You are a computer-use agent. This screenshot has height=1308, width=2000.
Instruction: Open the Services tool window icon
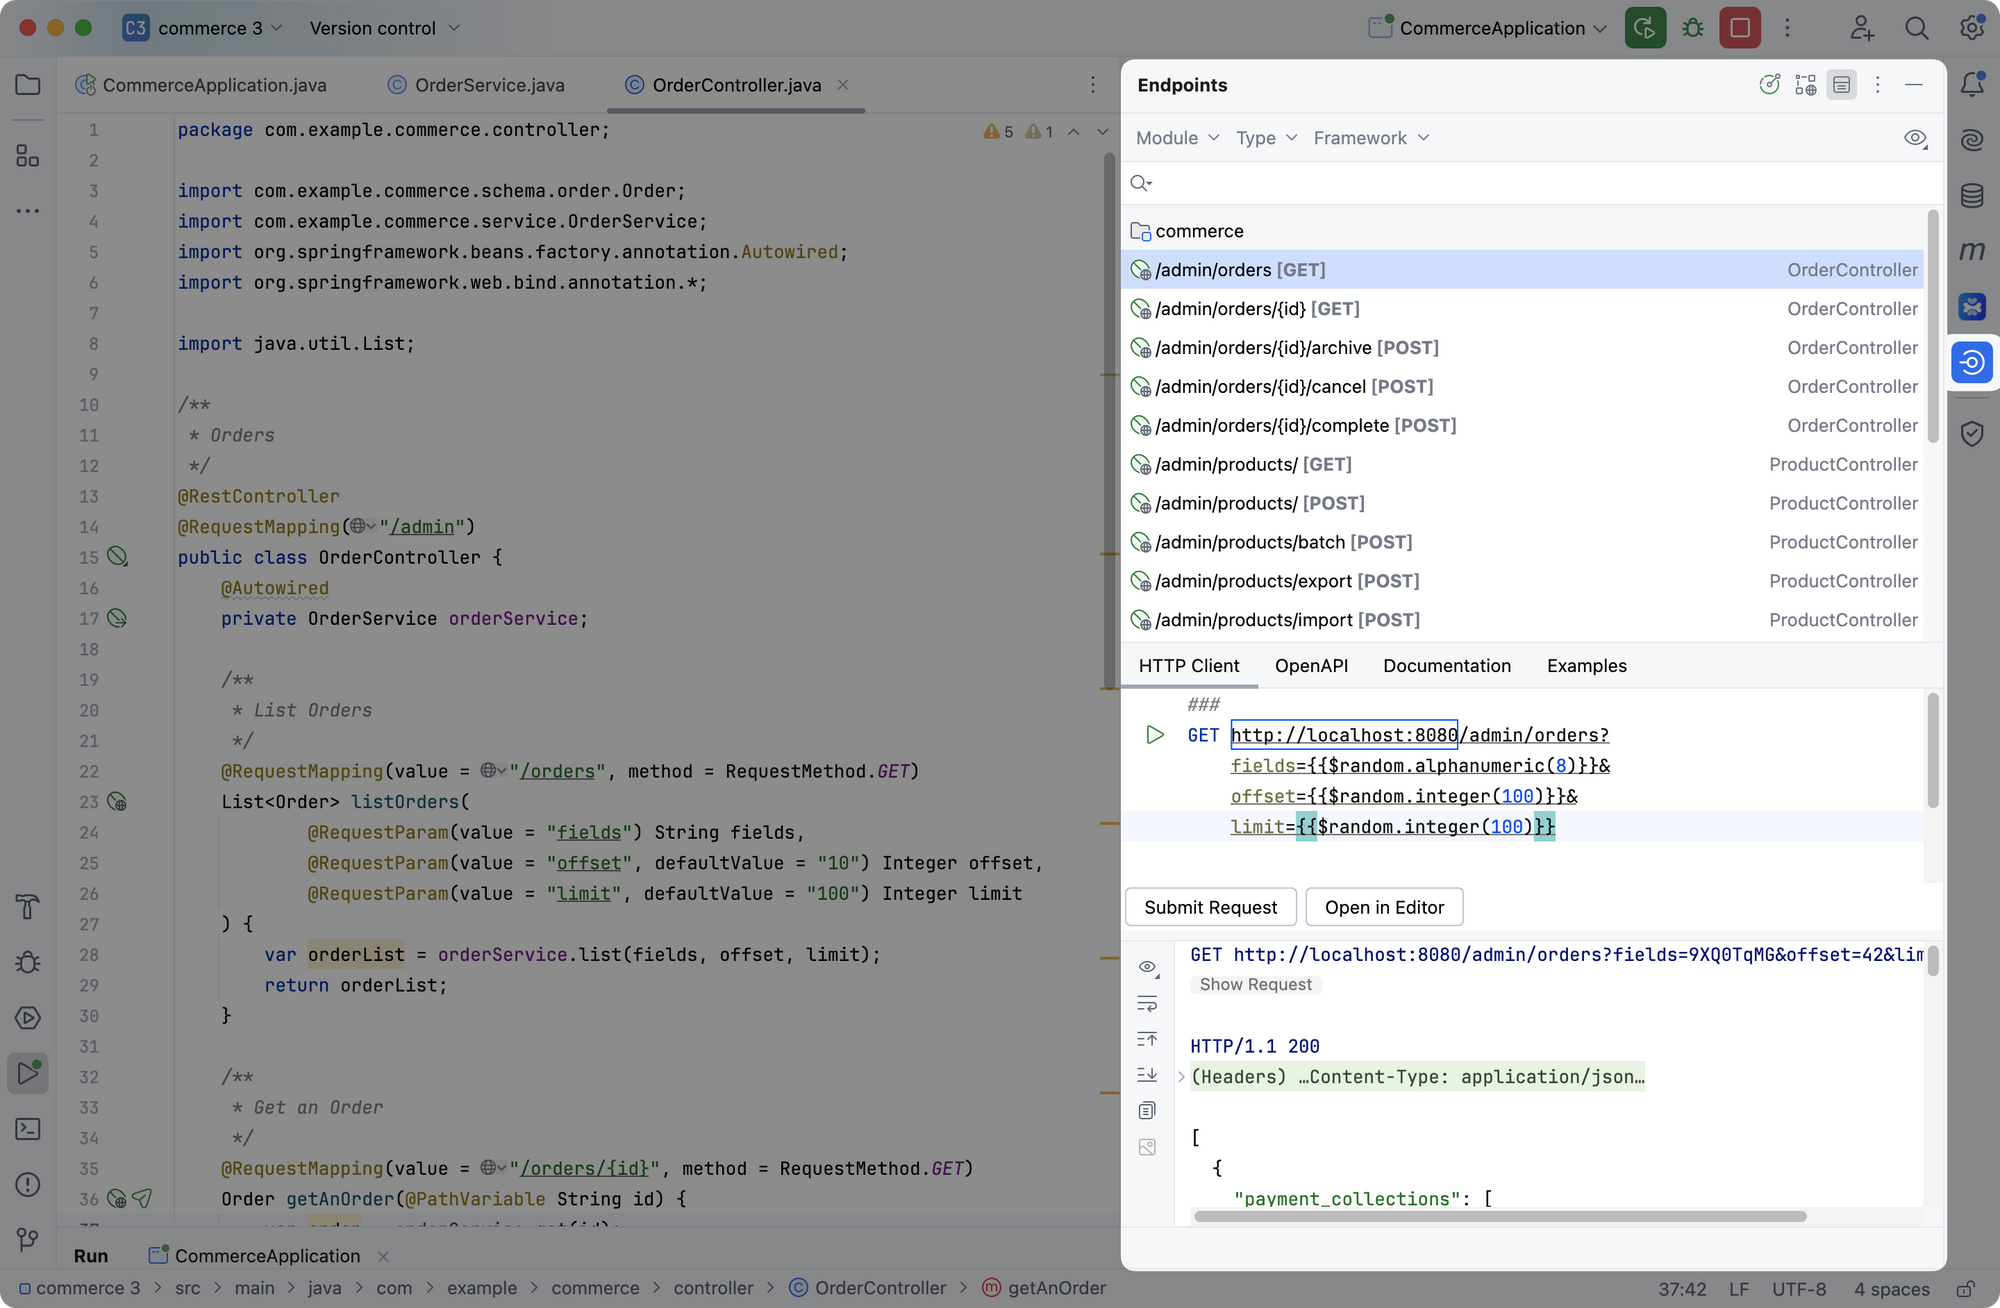pyautogui.click(x=28, y=1018)
